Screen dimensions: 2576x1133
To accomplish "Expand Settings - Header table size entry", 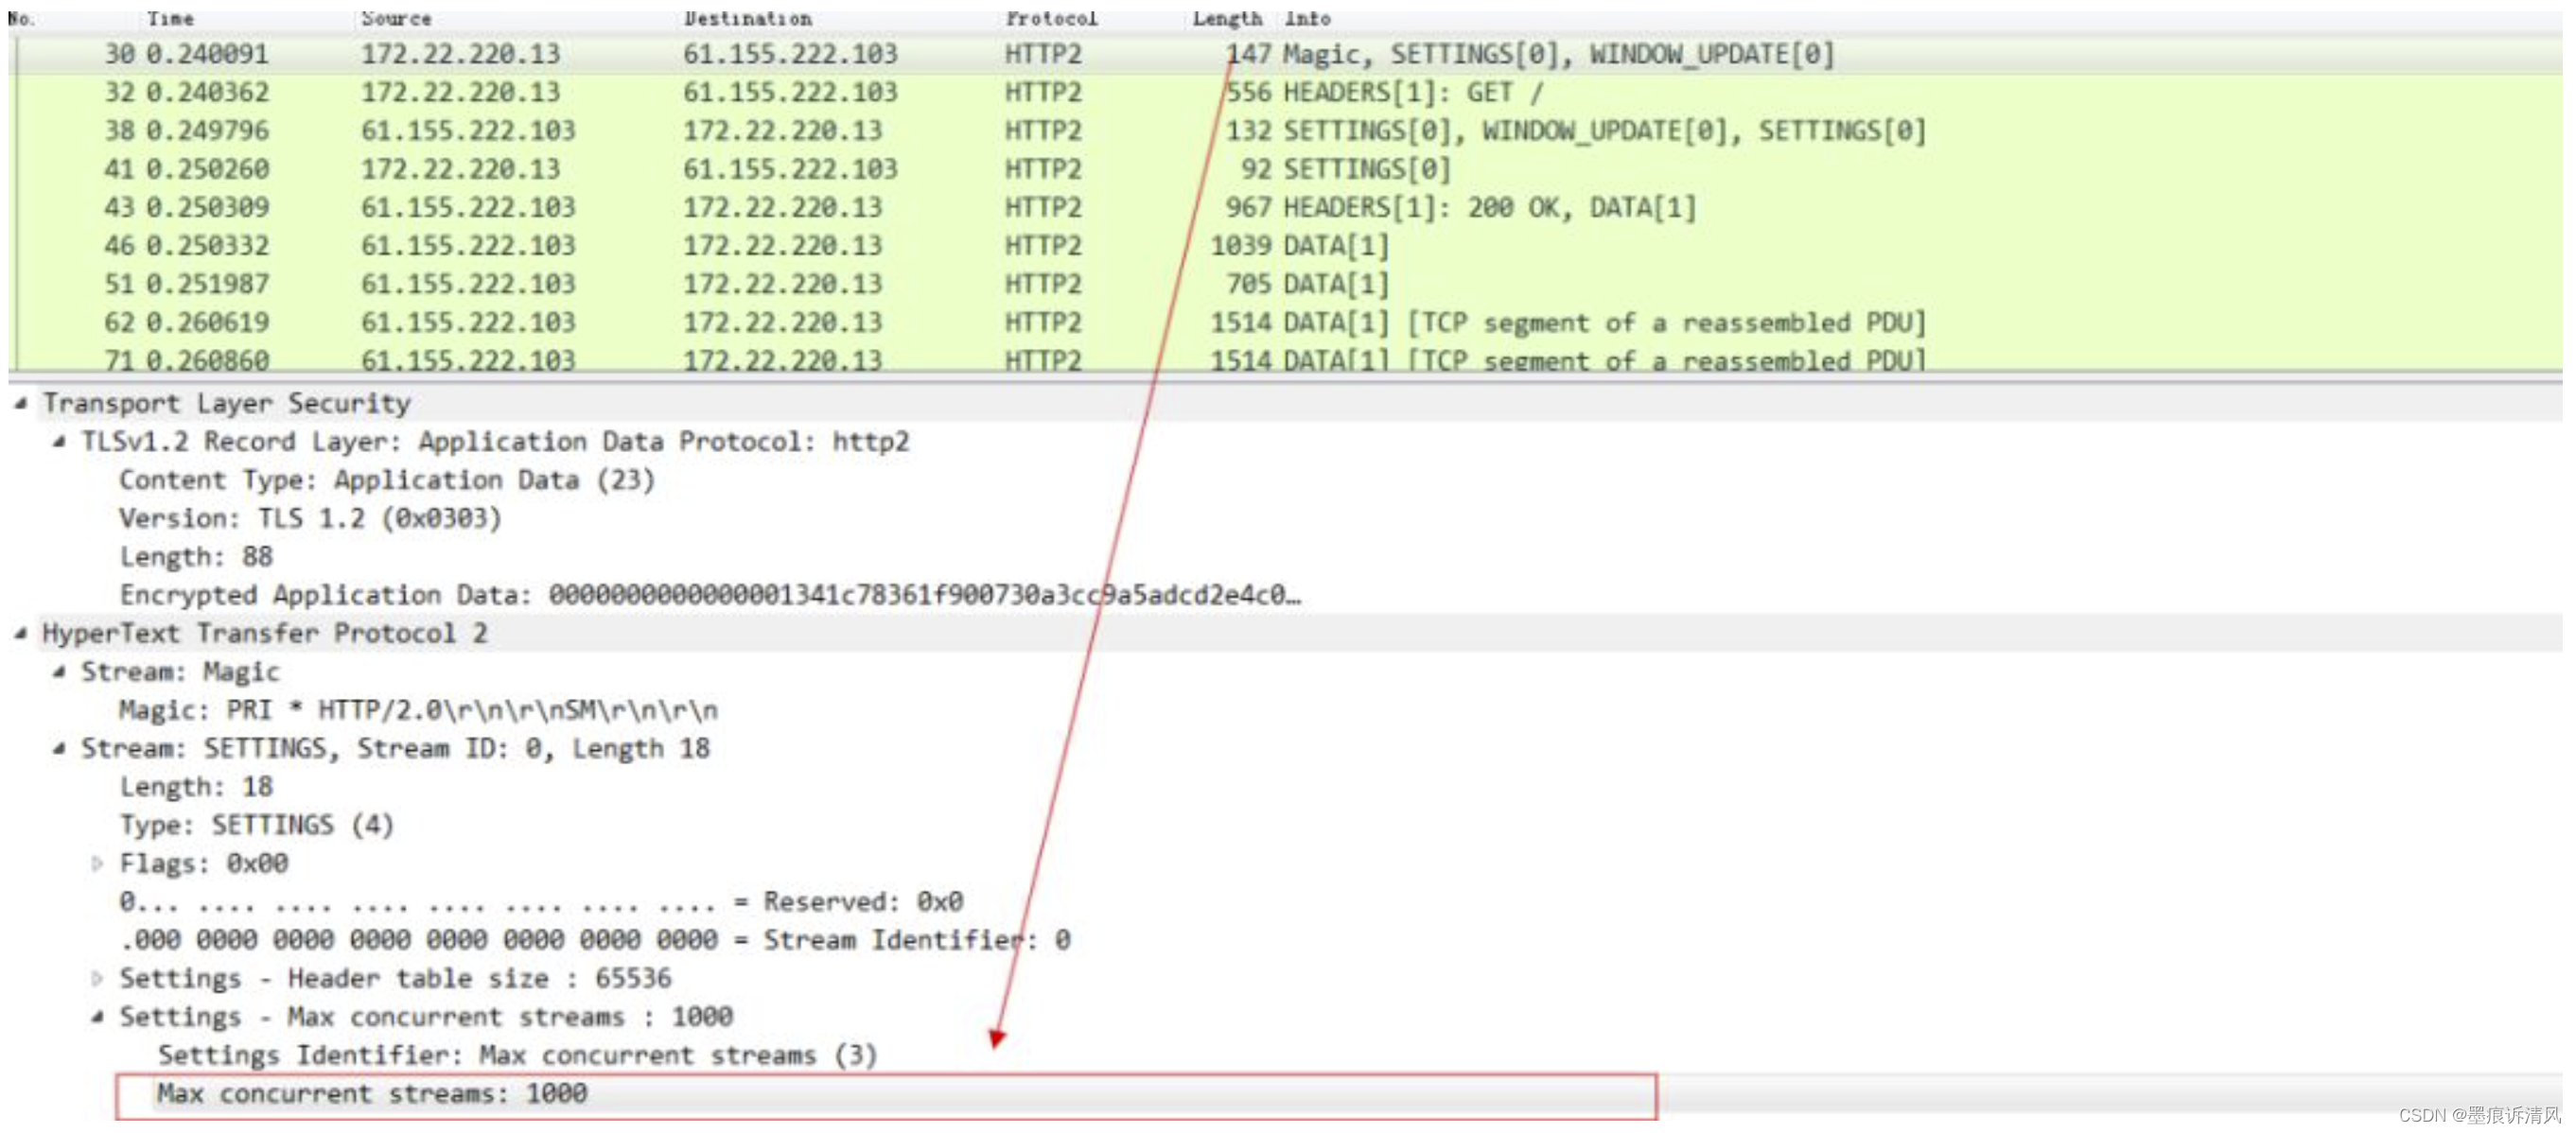I will (97, 979).
